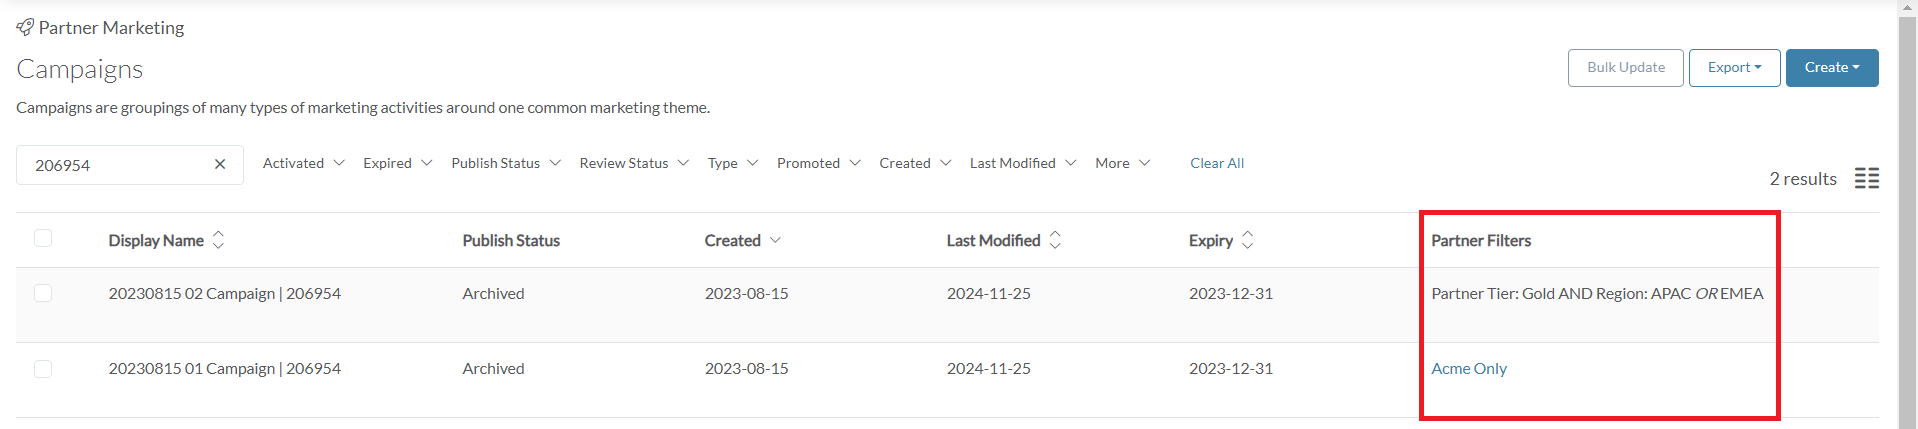Open the Review Status filter dropdown
Screen dimensions: 1918x429
pos(634,163)
